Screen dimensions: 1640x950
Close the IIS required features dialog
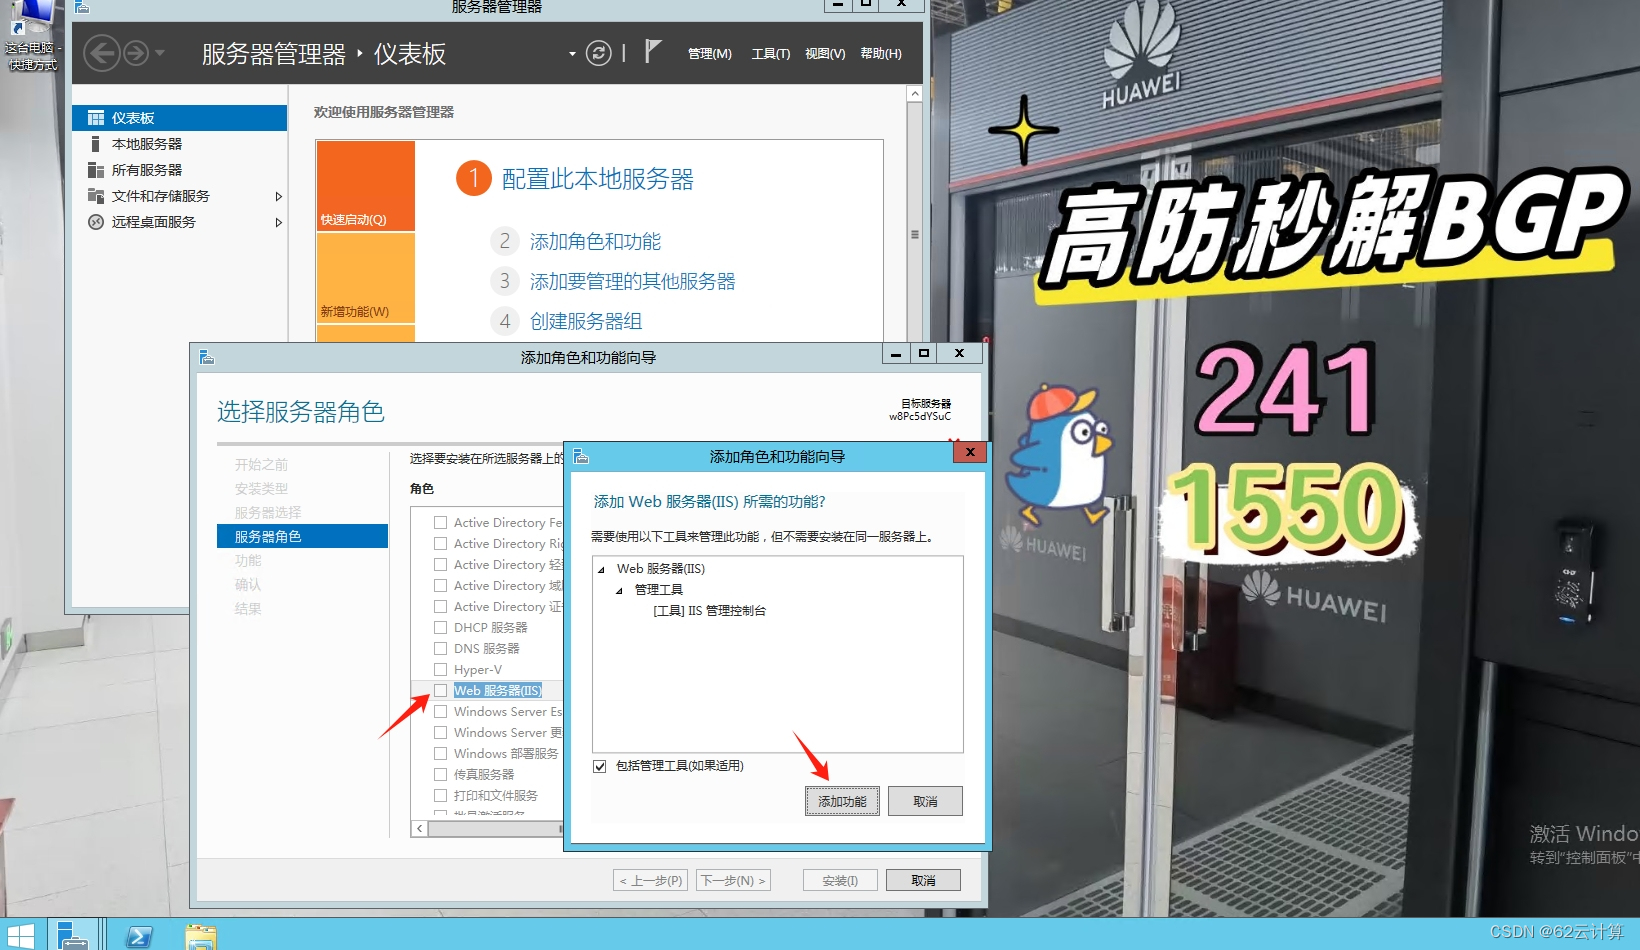[x=970, y=452]
